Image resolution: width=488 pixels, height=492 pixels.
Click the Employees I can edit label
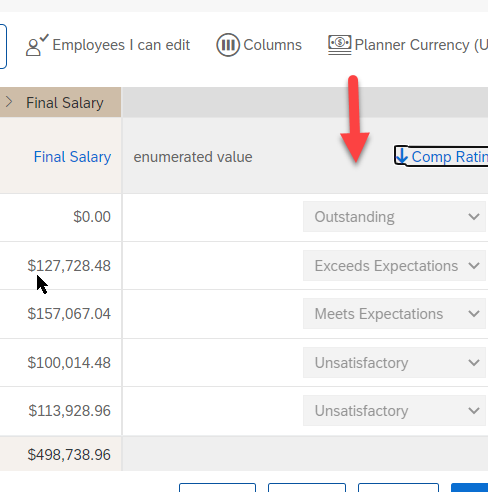[121, 45]
